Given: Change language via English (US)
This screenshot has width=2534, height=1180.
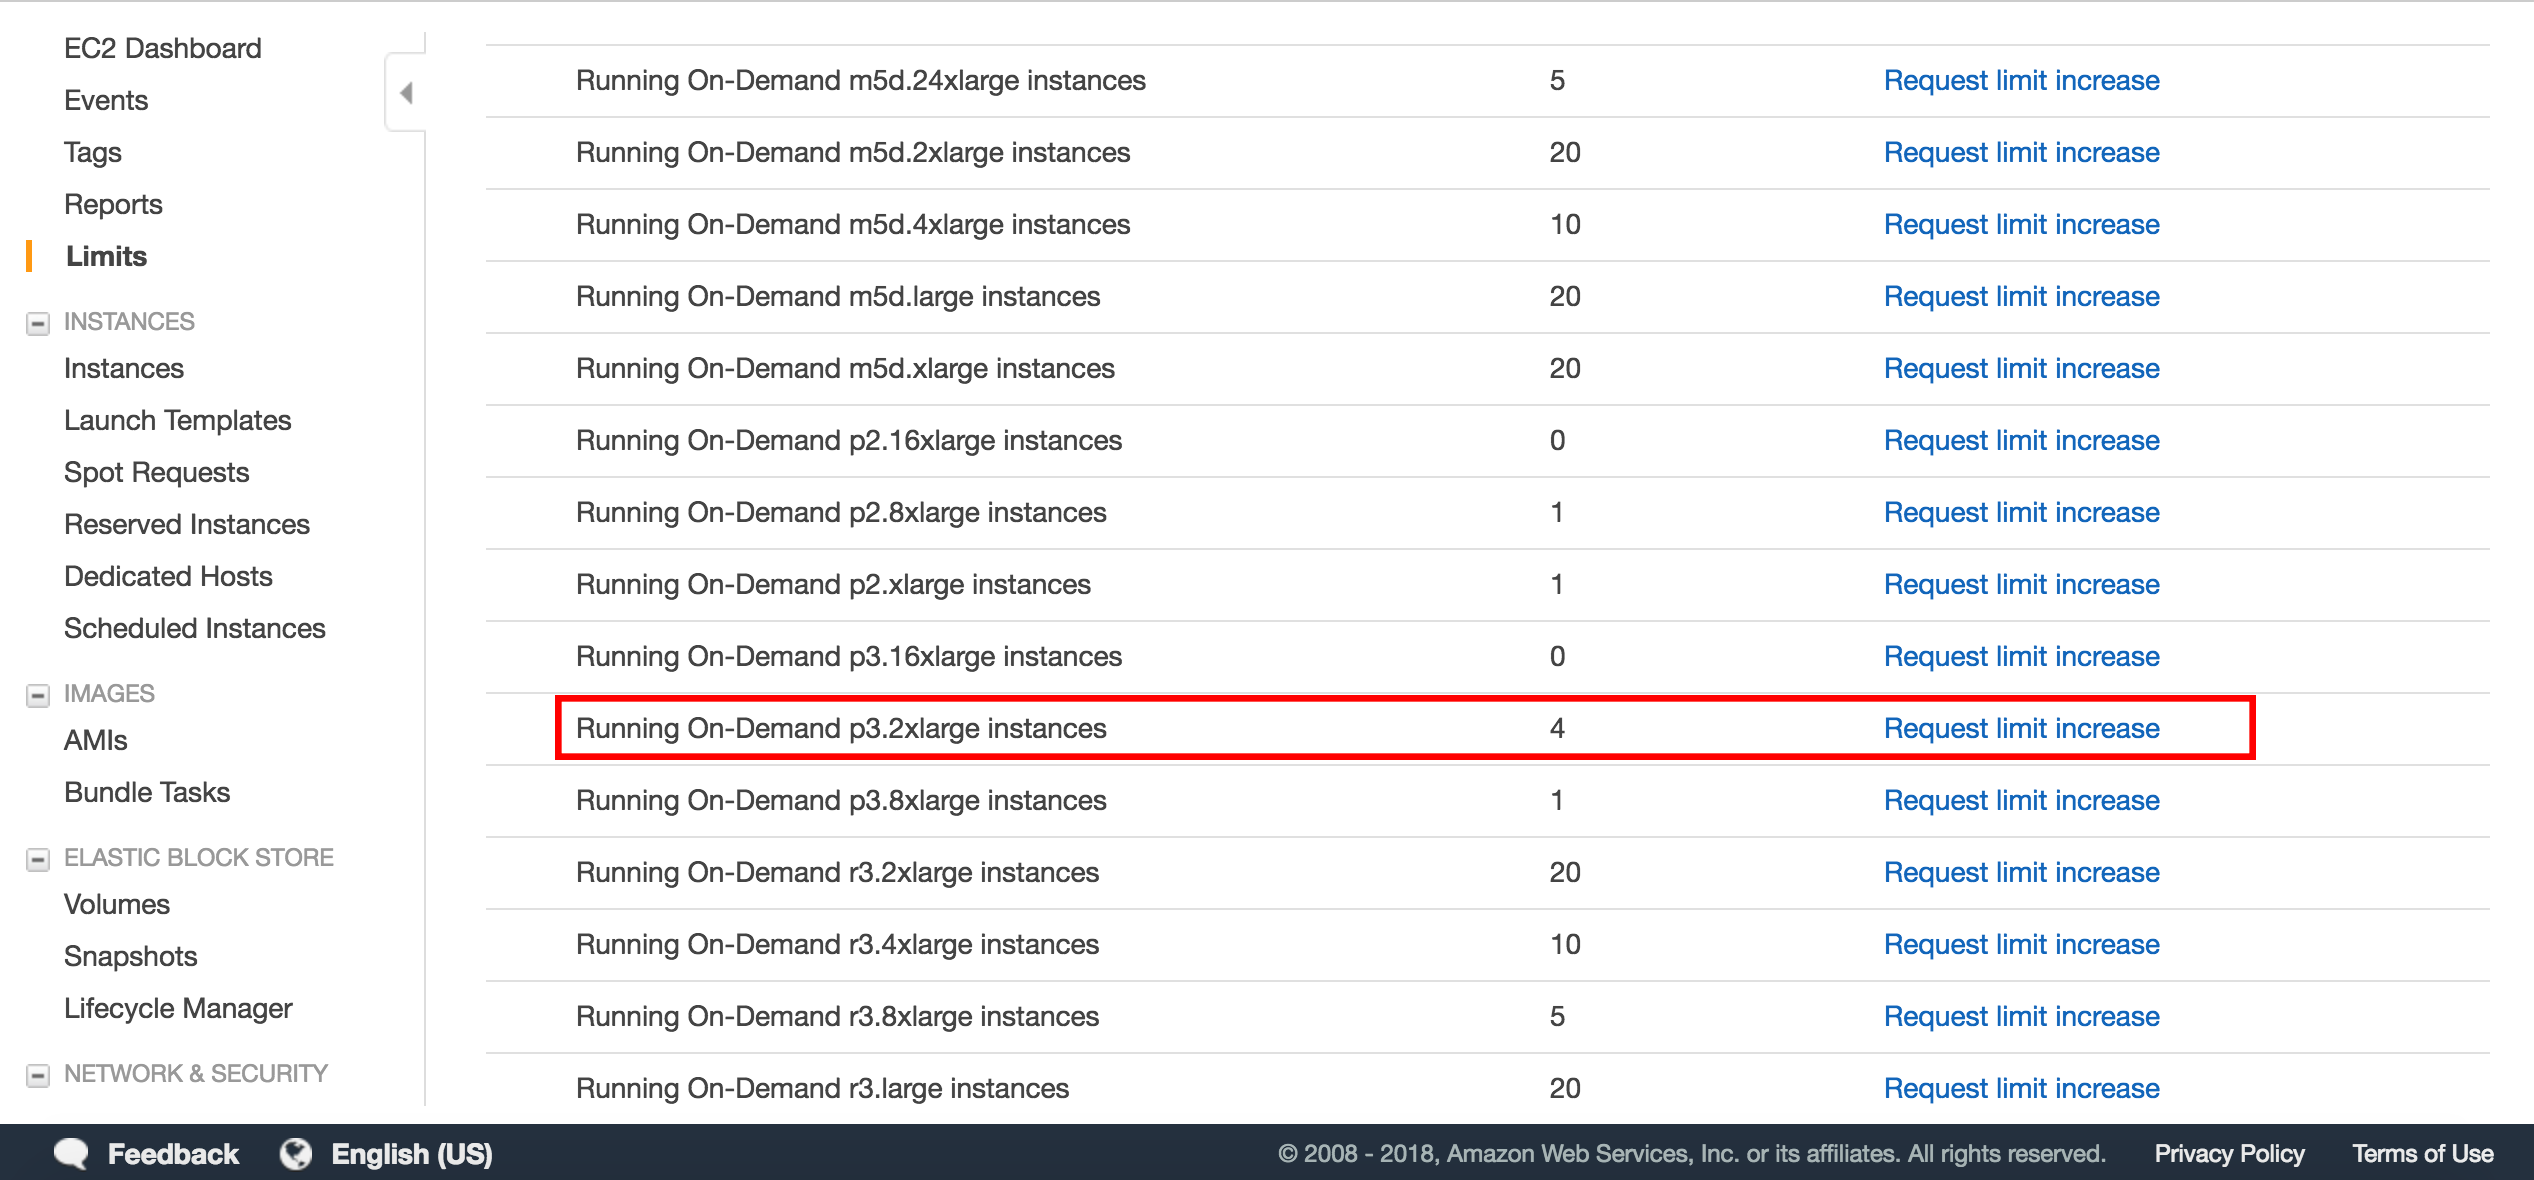Looking at the screenshot, I should [411, 1153].
